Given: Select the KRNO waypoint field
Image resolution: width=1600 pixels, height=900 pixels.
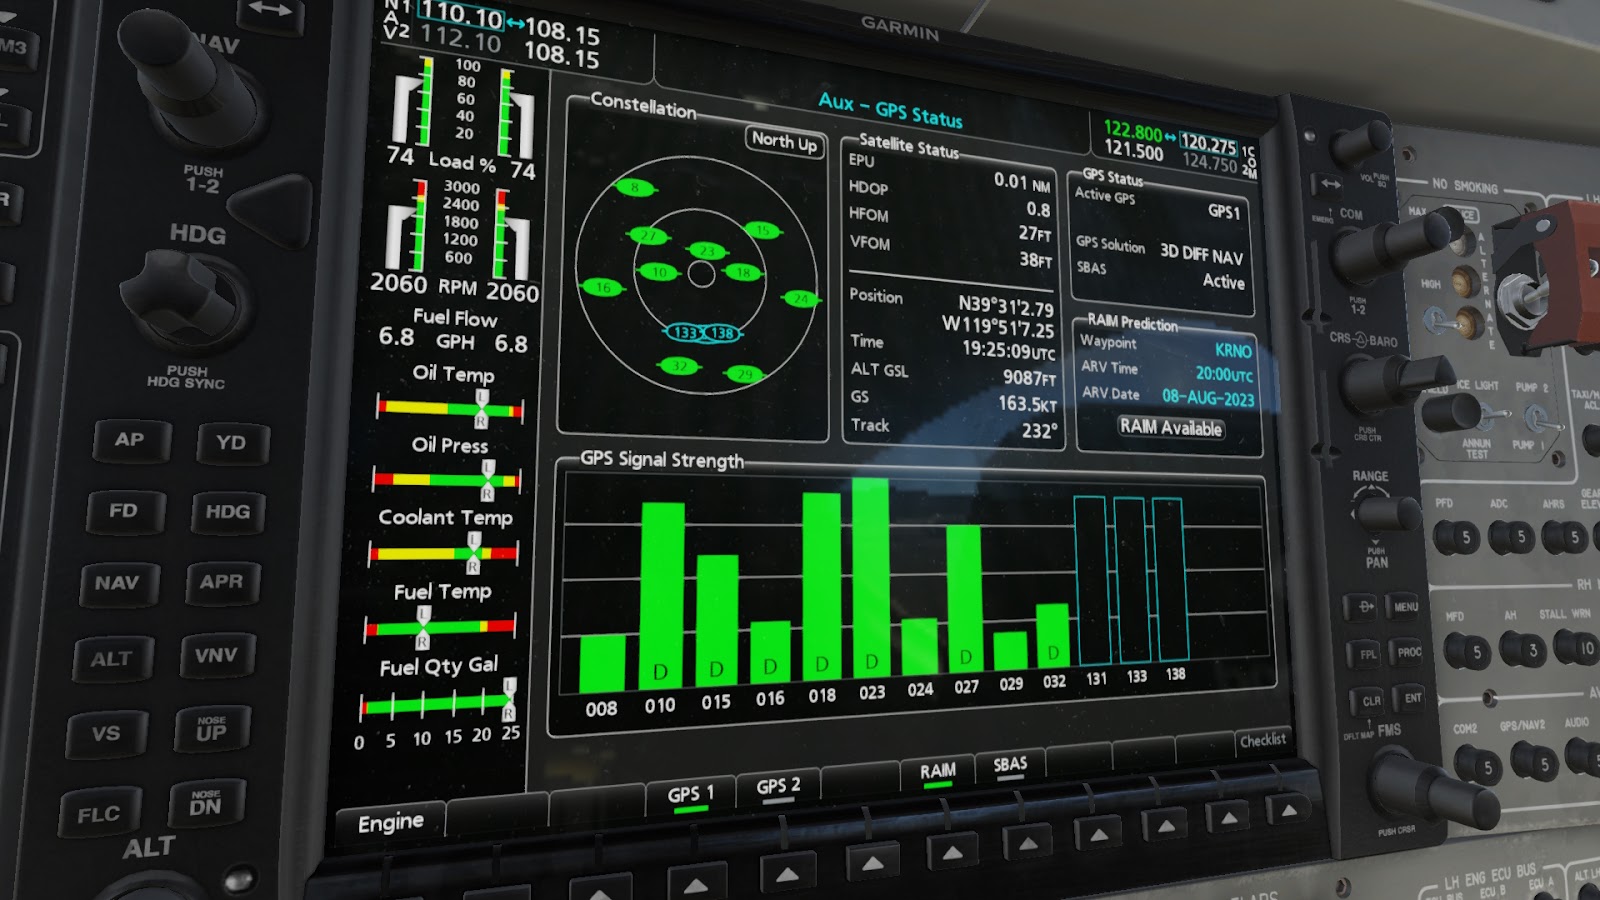Looking at the screenshot, I should (1233, 350).
